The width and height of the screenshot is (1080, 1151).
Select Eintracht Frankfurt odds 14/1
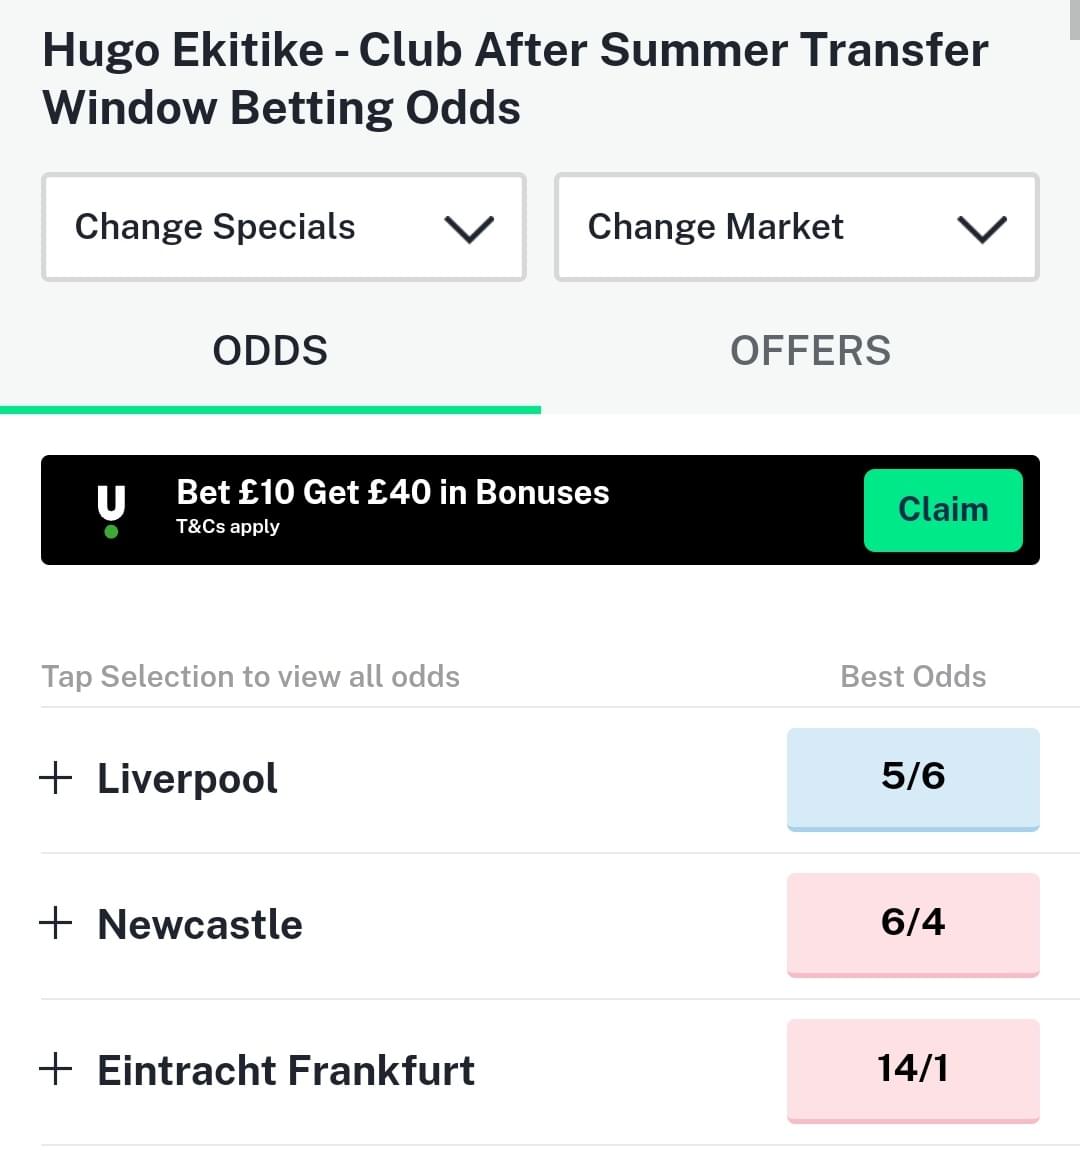point(913,1070)
